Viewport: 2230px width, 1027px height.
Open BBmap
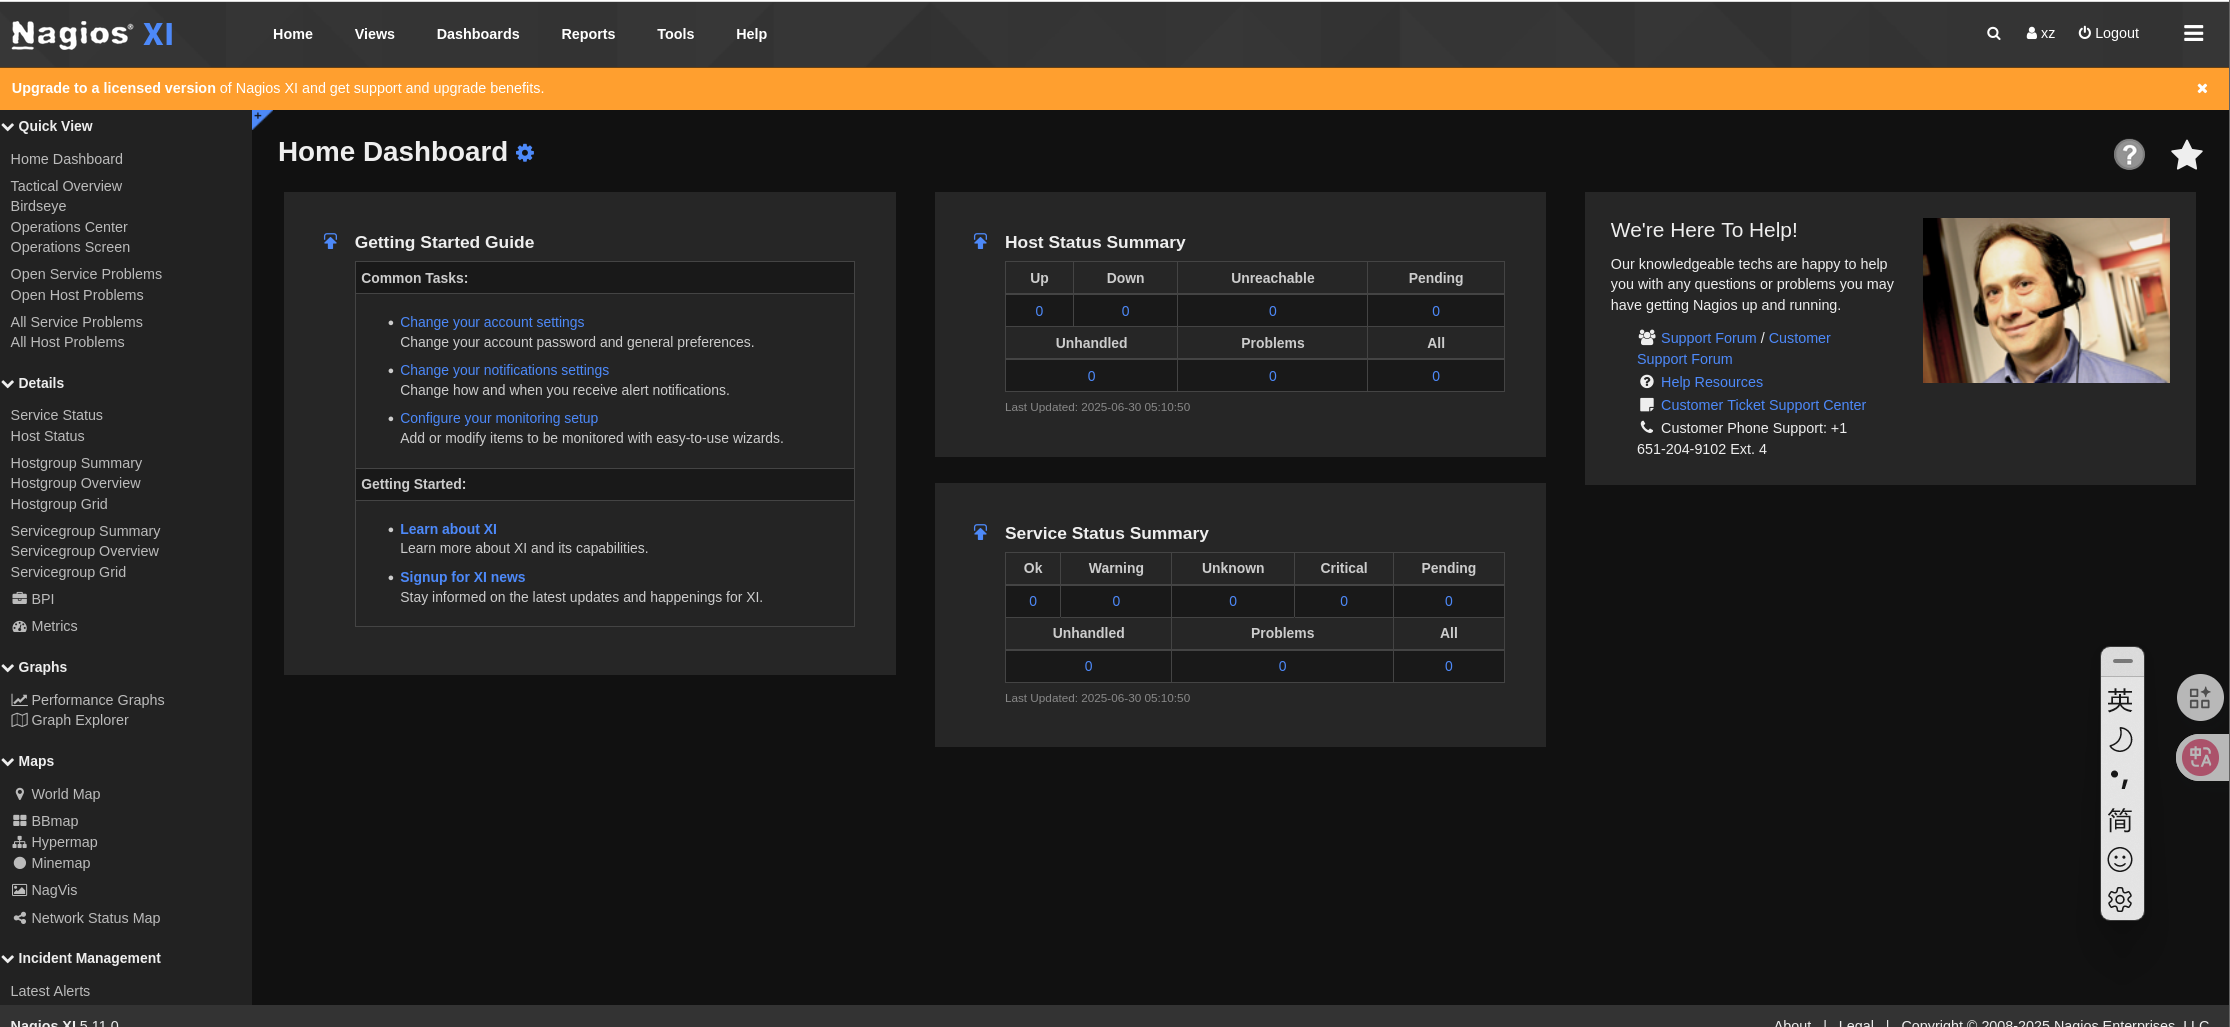pyautogui.click(x=45, y=821)
